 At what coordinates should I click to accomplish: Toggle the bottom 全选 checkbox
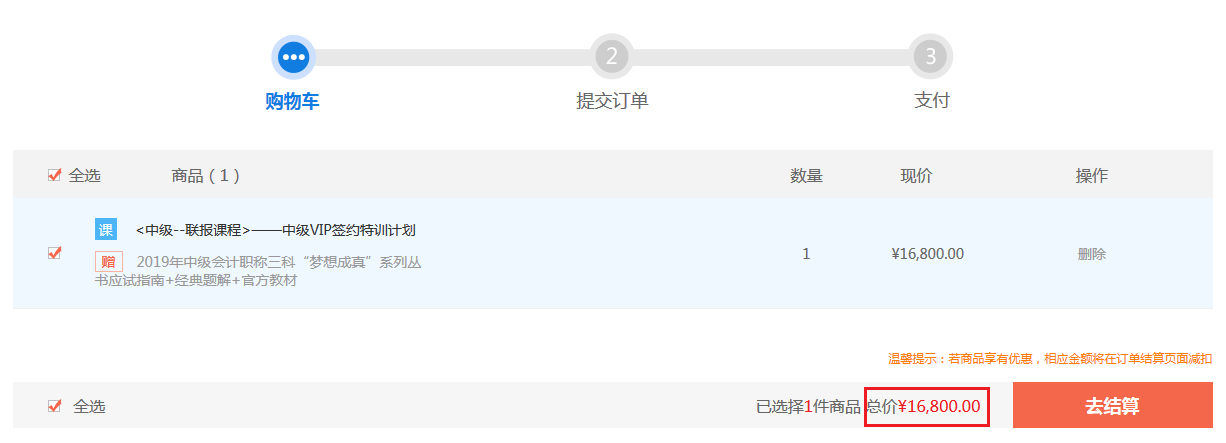click(x=55, y=406)
